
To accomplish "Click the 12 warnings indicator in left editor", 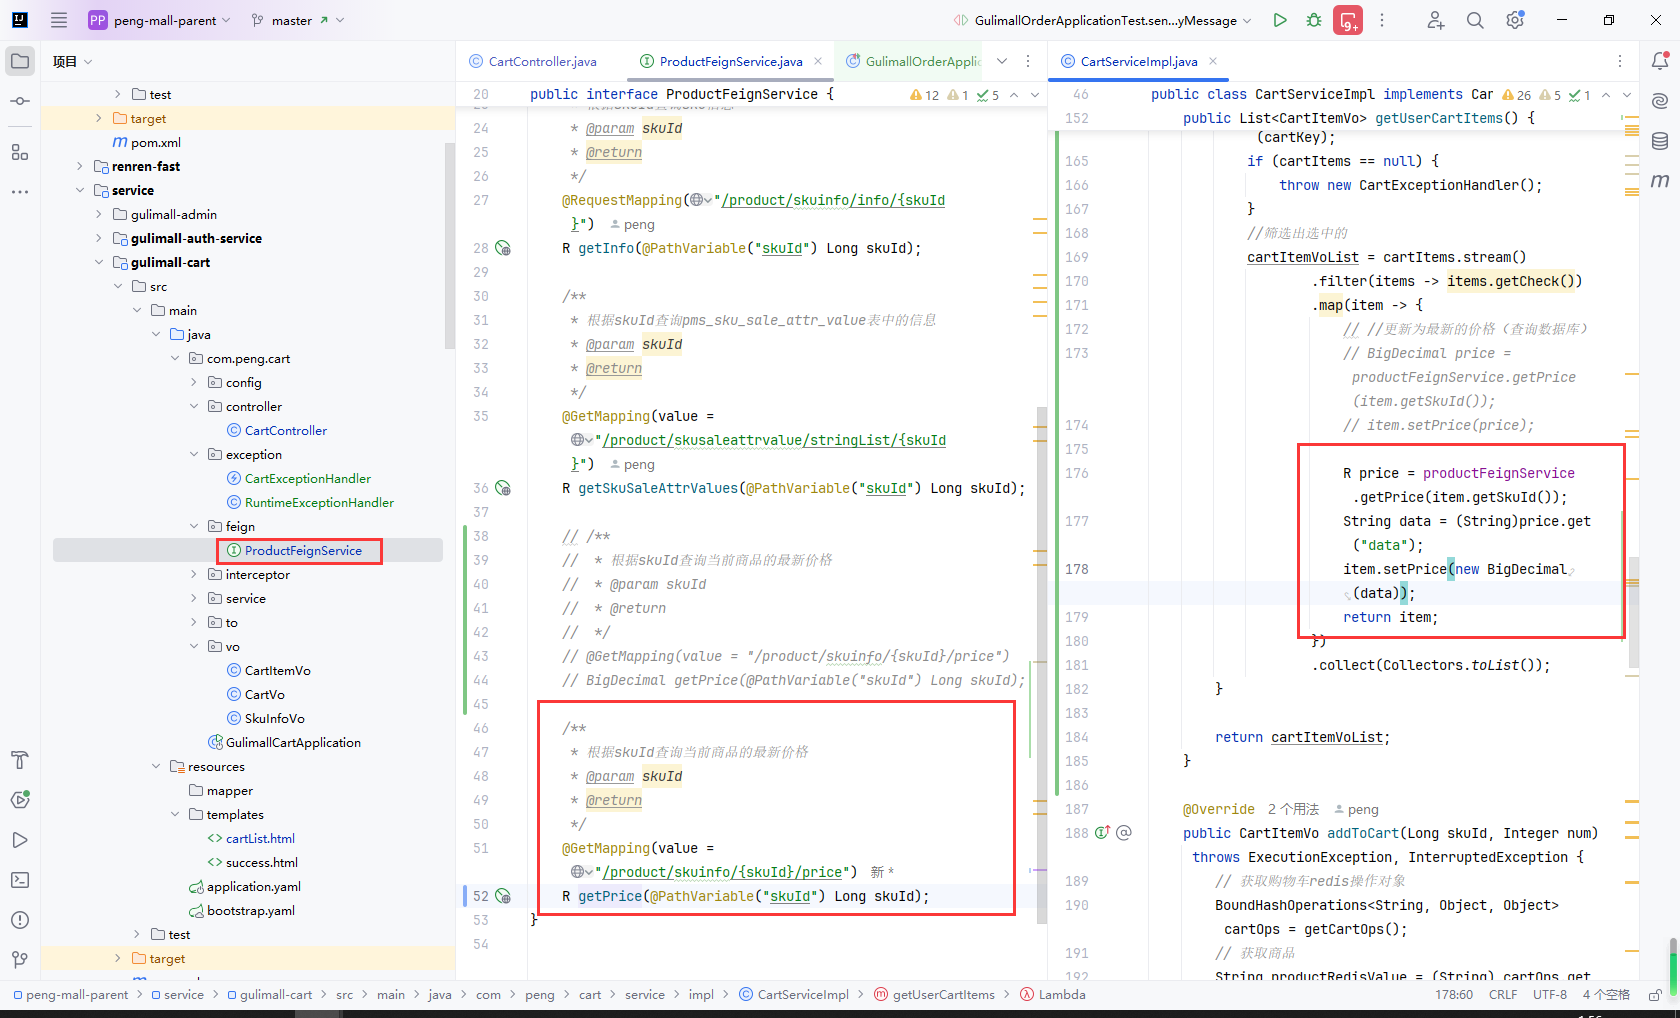I will 924,95.
